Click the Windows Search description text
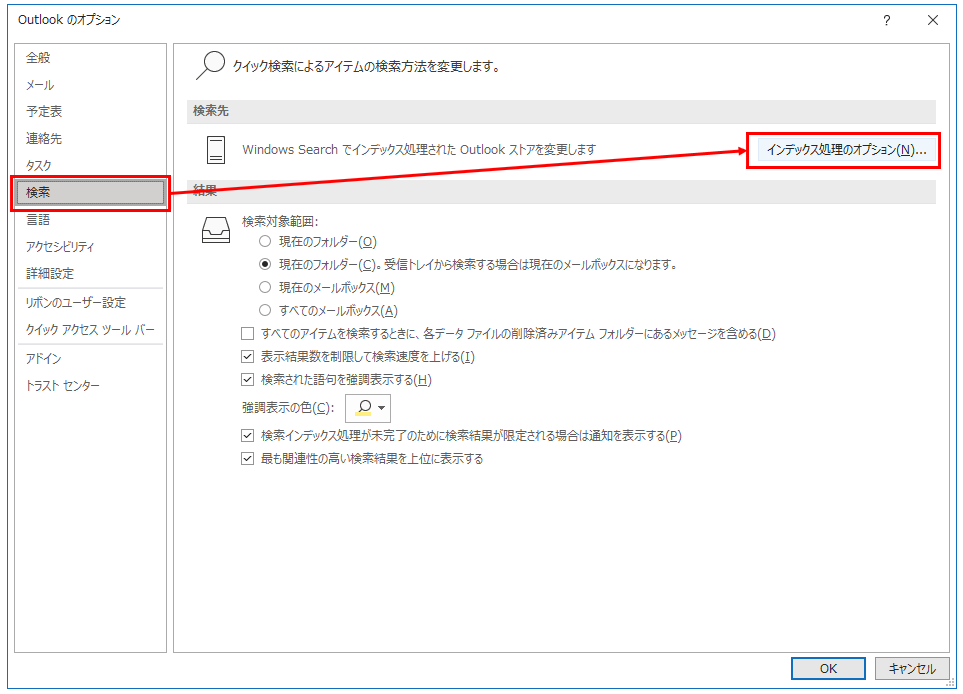963x694 pixels. point(419,149)
